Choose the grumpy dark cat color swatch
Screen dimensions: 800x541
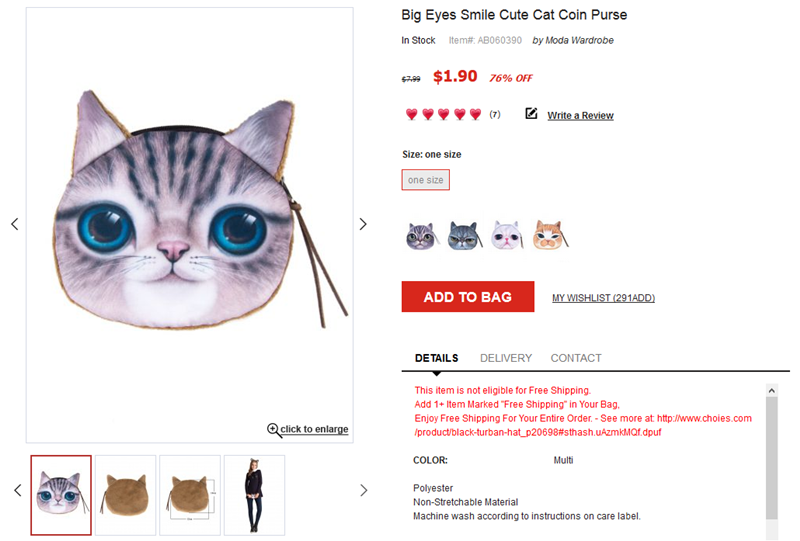click(x=463, y=236)
